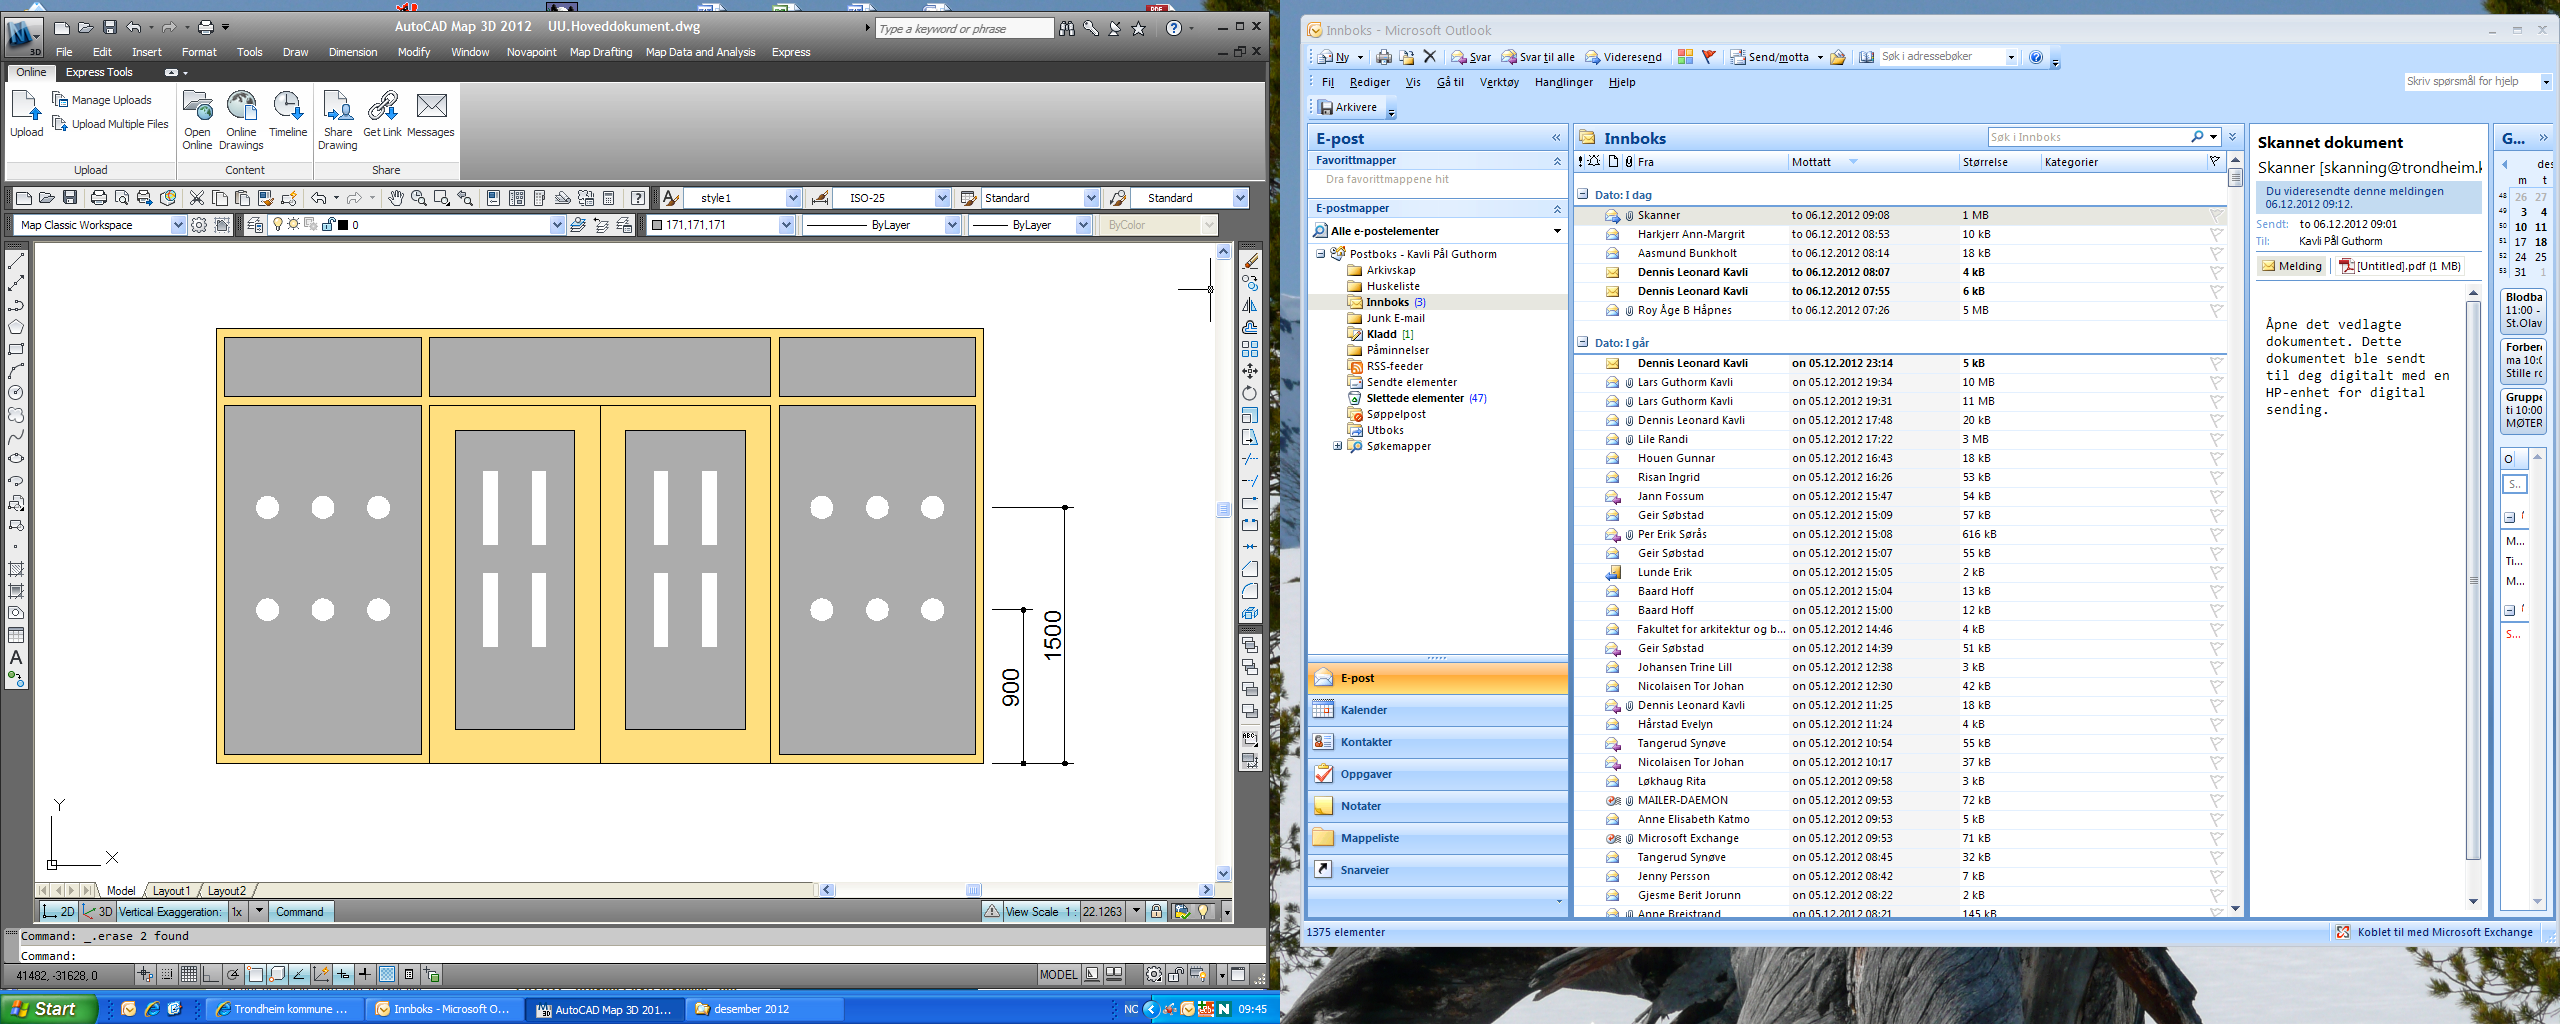Collapse the Dato: I går group
This screenshot has width=2560, height=1024.
point(1583,342)
